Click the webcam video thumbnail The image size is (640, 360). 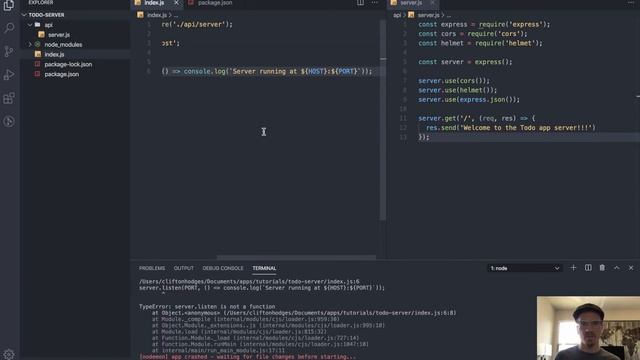tap(588, 328)
